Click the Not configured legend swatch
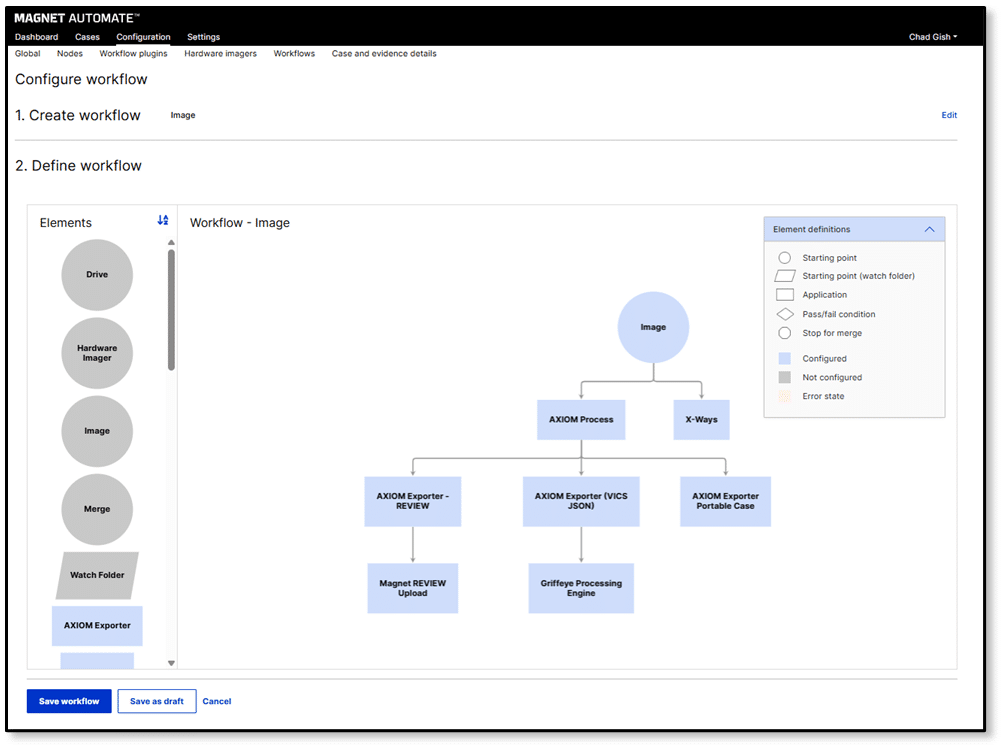 pyautogui.click(x=785, y=378)
